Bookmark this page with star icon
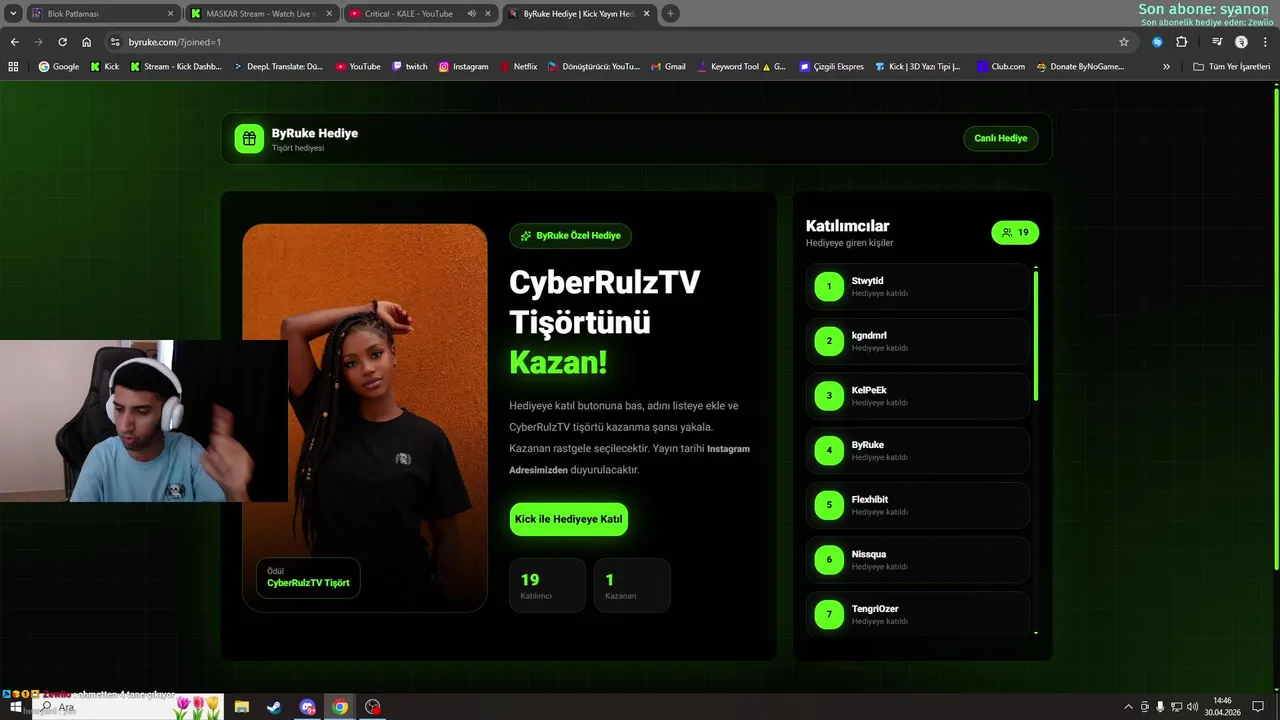This screenshot has height=720, width=1280. [x=1124, y=42]
